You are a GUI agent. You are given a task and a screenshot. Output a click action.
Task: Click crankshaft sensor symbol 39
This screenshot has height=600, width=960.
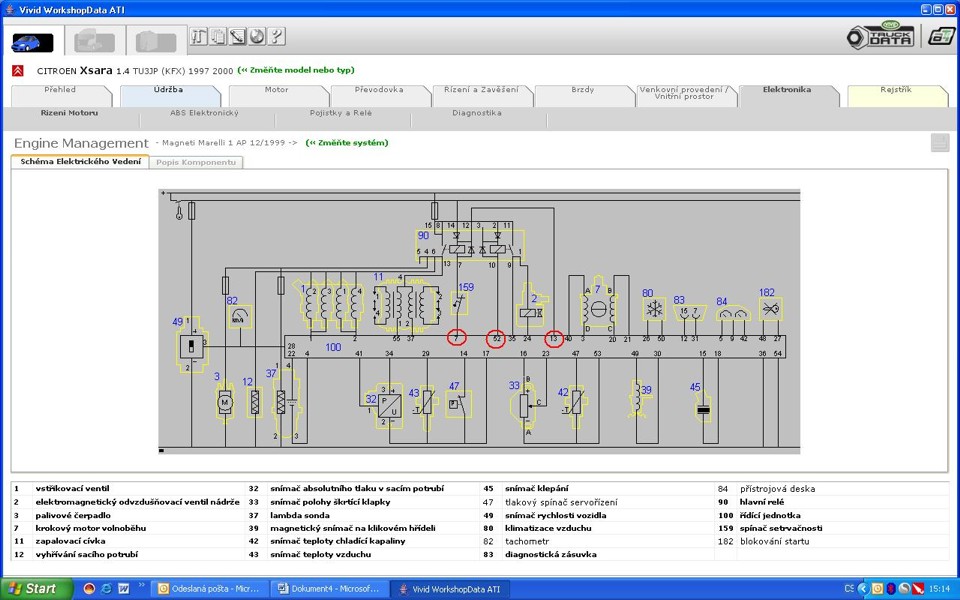pyautogui.click(x=639, y=398)
